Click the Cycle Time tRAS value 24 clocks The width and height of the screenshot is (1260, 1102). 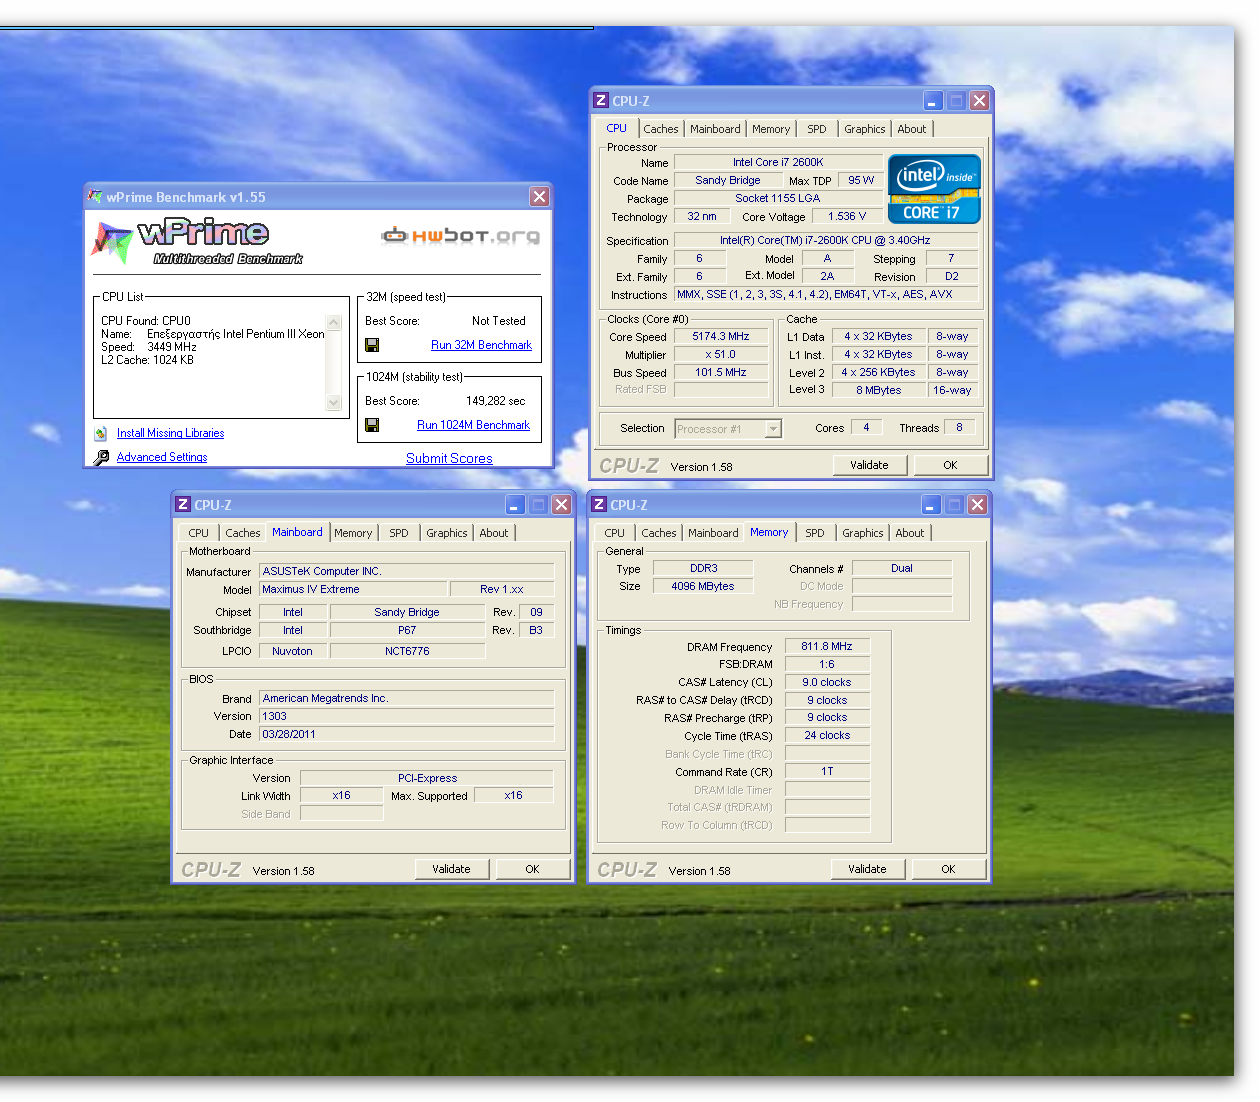point(827,736)
